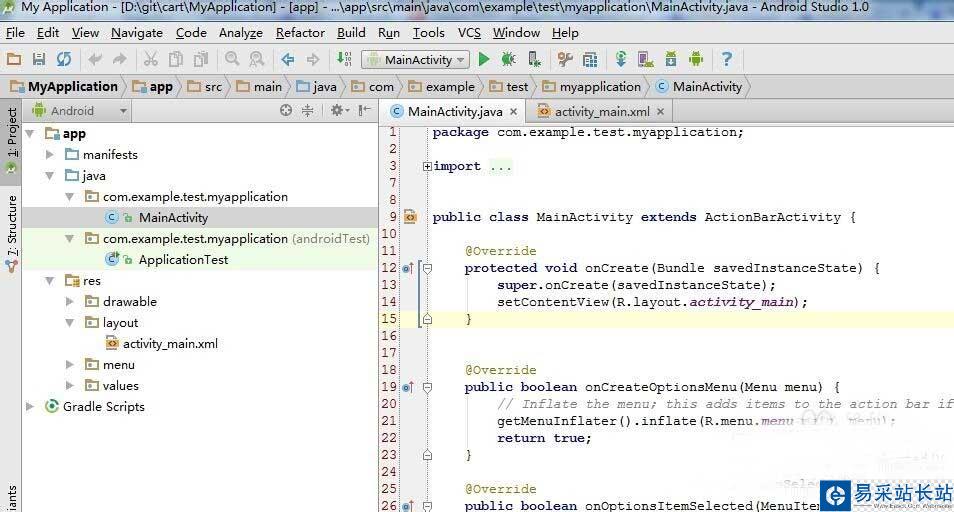Screen dimensions: 954x512
Task: Click the related XML file gutter icon at line 9
Action: (x=411, y=217)
